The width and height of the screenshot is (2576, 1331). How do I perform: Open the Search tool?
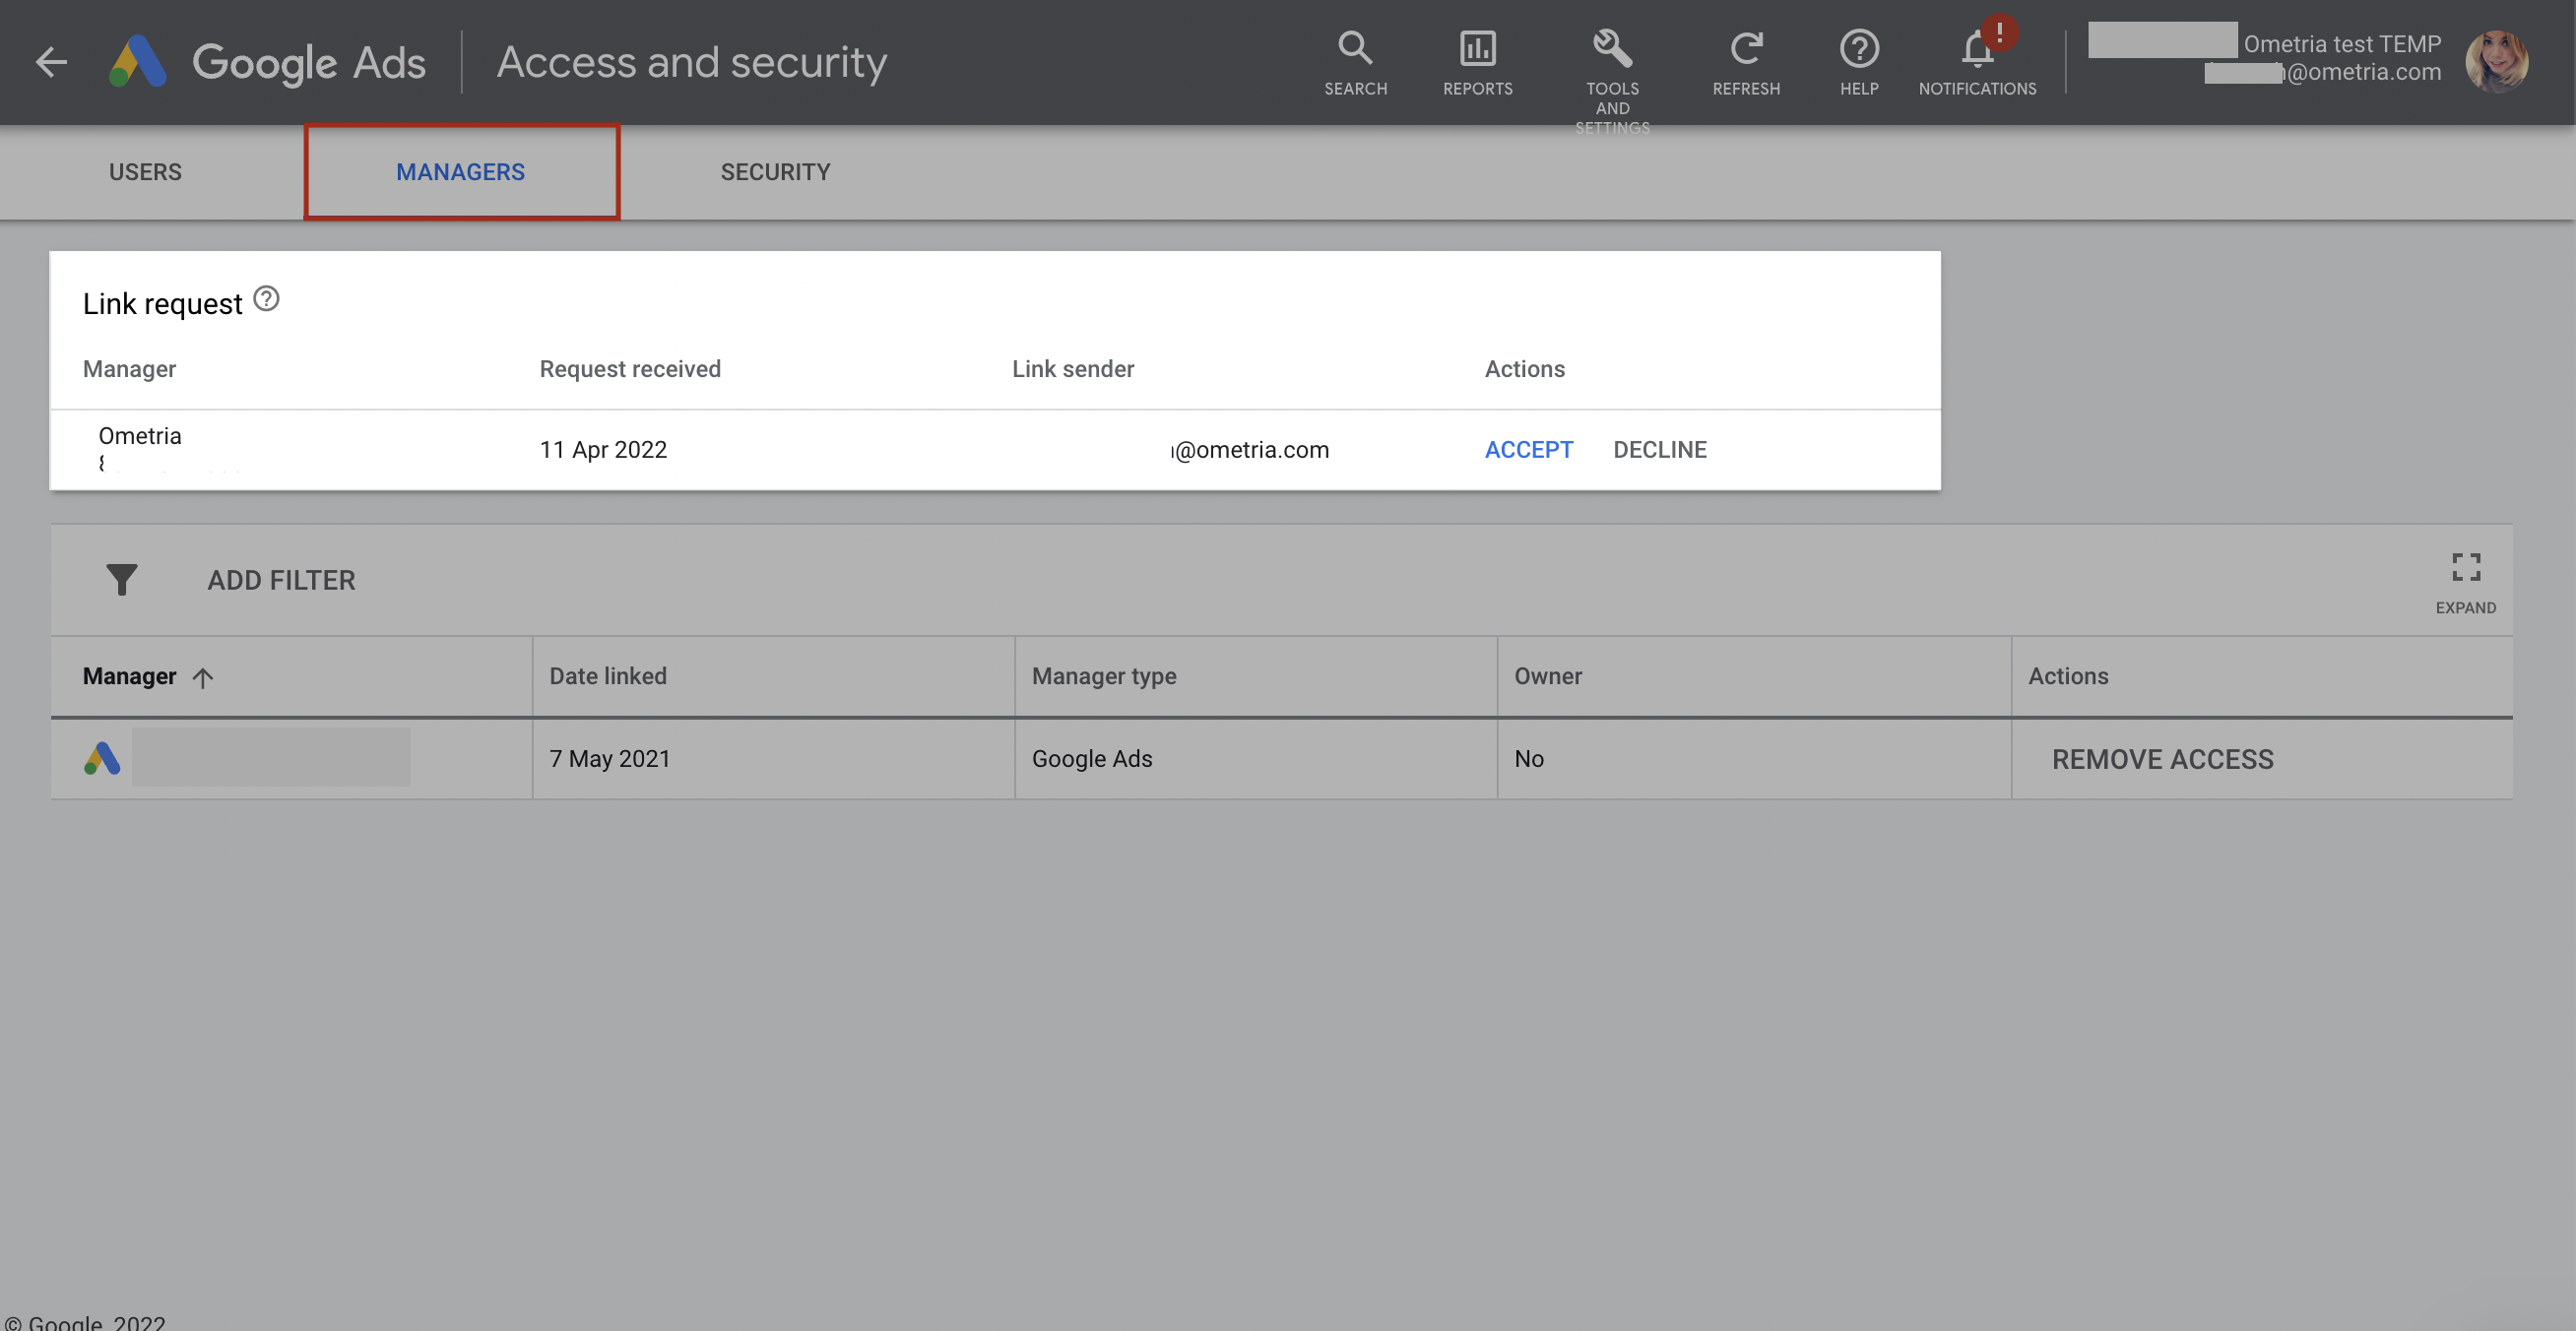click(x=1355, y=63)
